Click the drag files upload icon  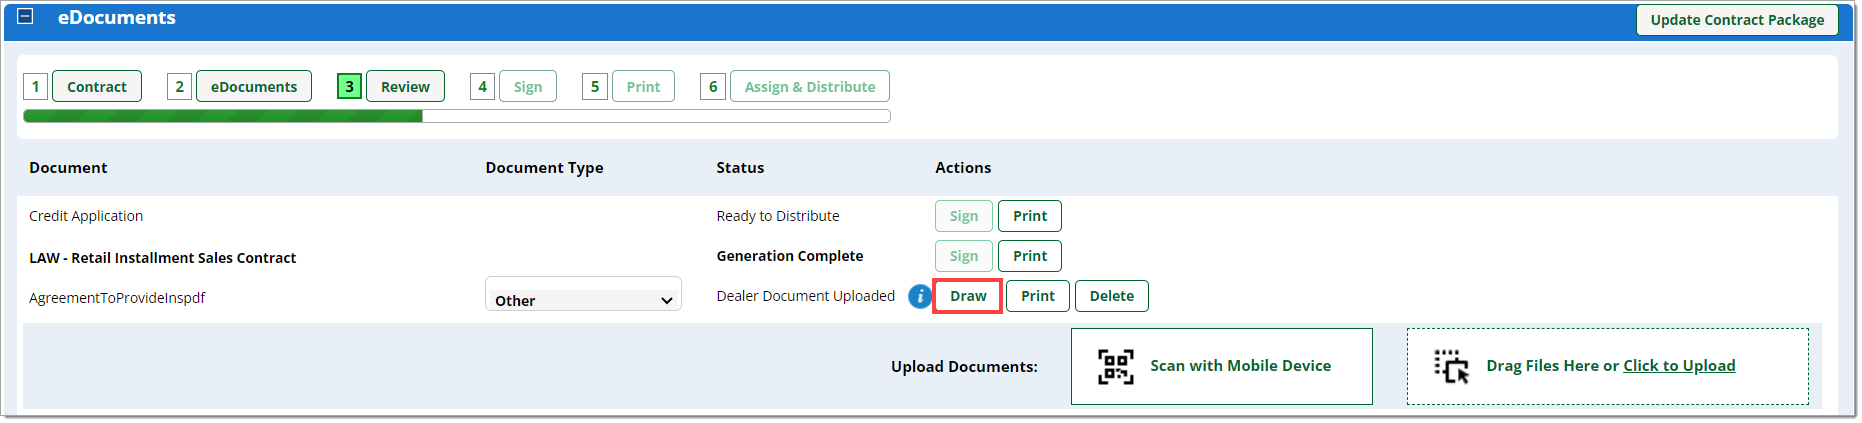tap(1452, 366)
